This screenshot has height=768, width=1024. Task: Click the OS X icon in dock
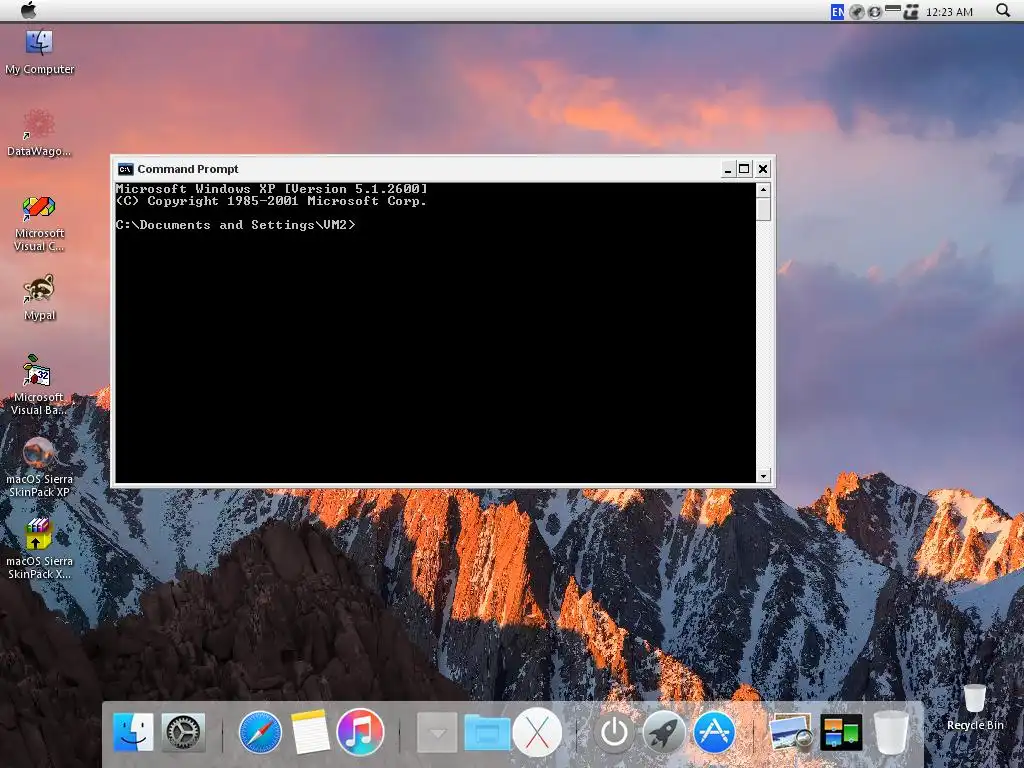pos(537,732)
